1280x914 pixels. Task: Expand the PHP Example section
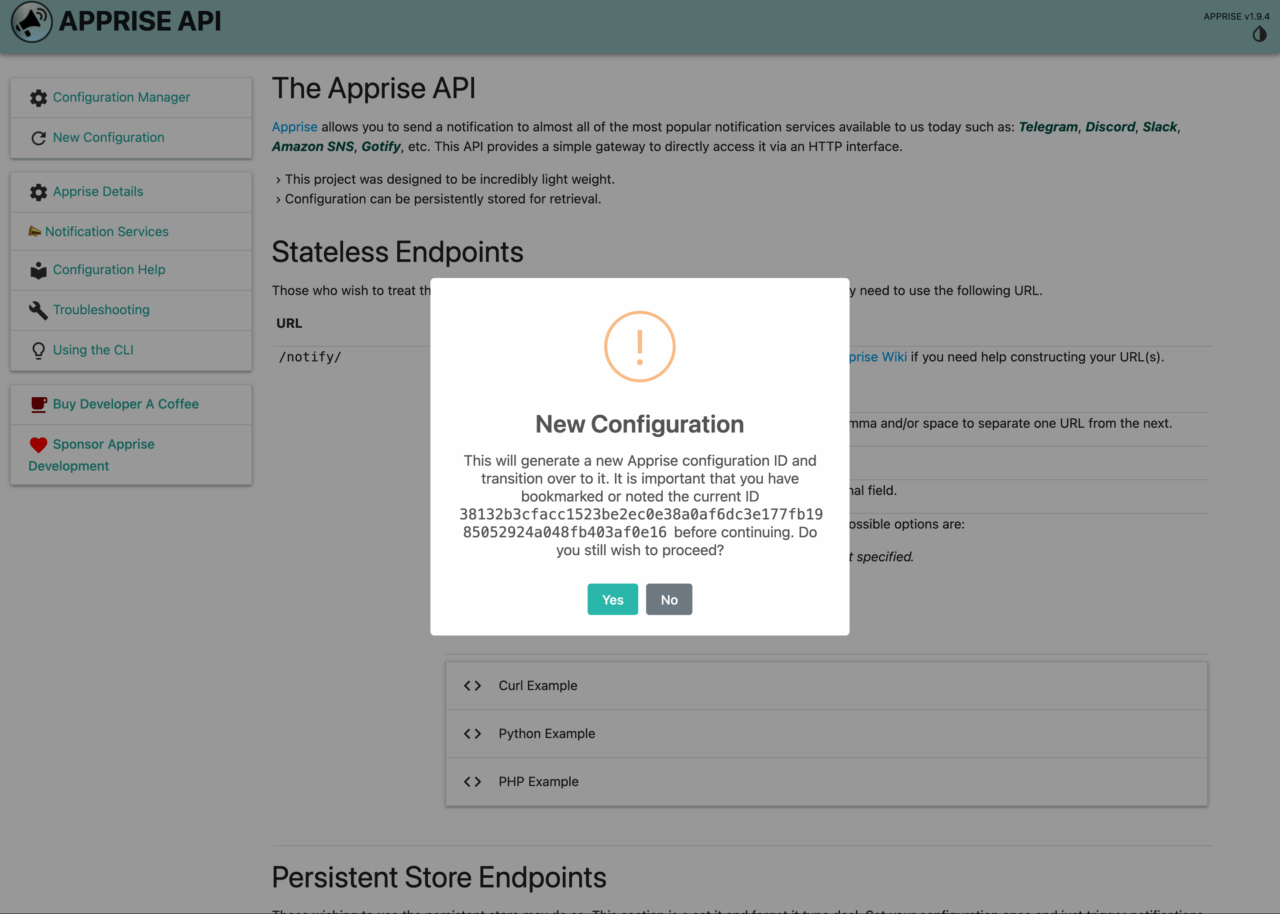pyautogui.click(x=826, y=782)
